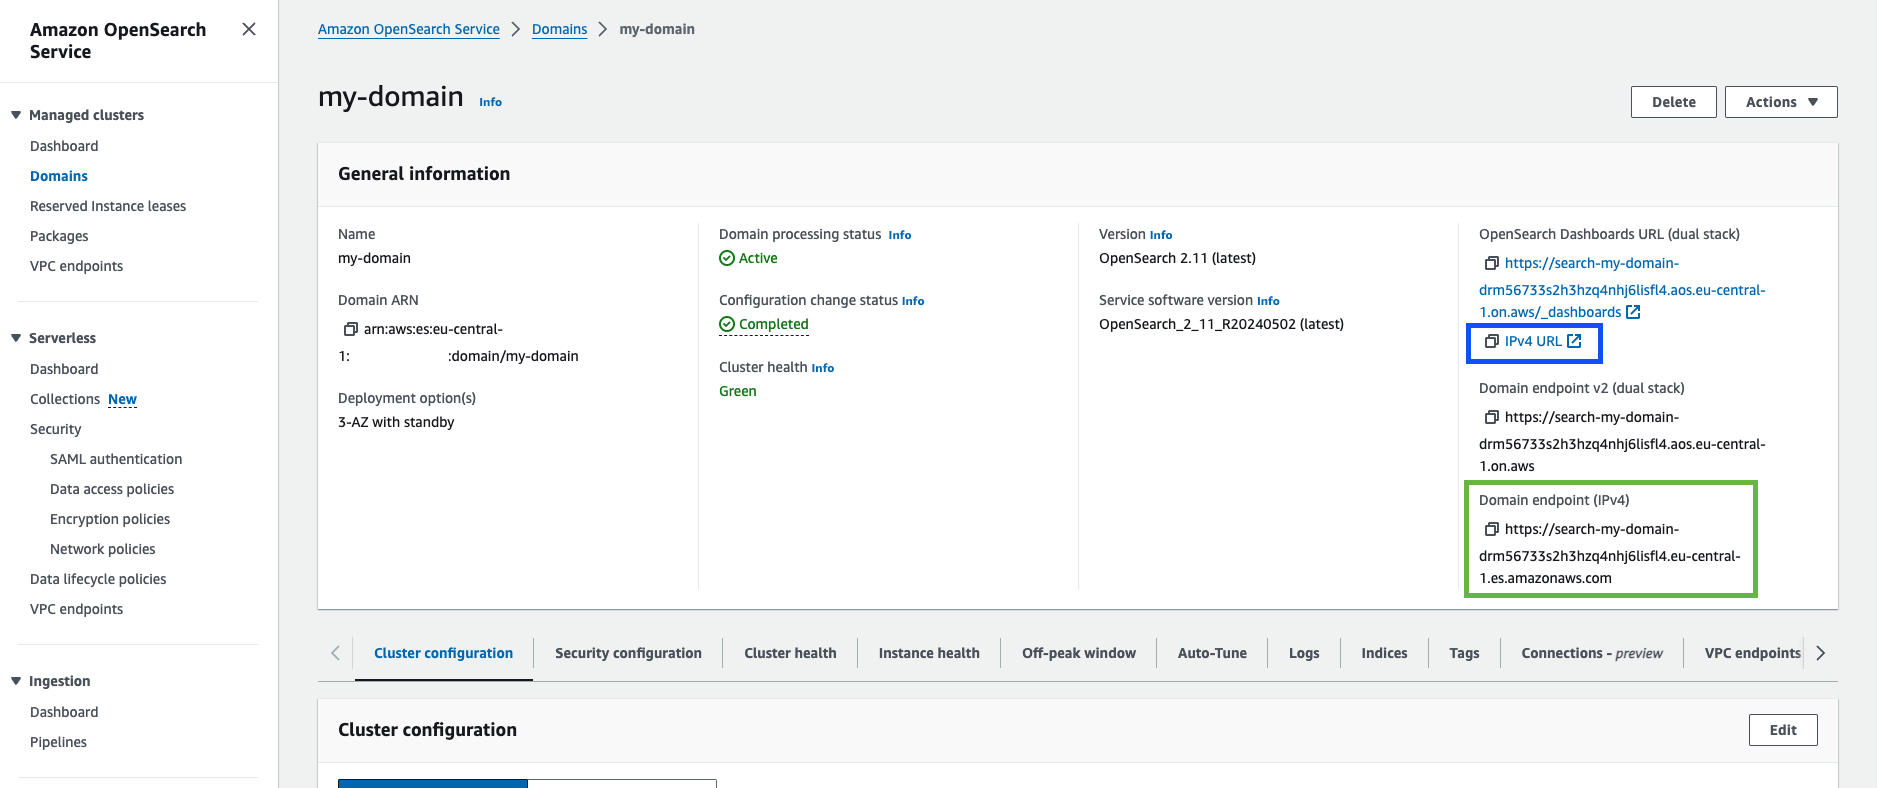The width and height of the screenshot is (1877, 788).
Task: Open the Security configuration tab
Action: 628,653
